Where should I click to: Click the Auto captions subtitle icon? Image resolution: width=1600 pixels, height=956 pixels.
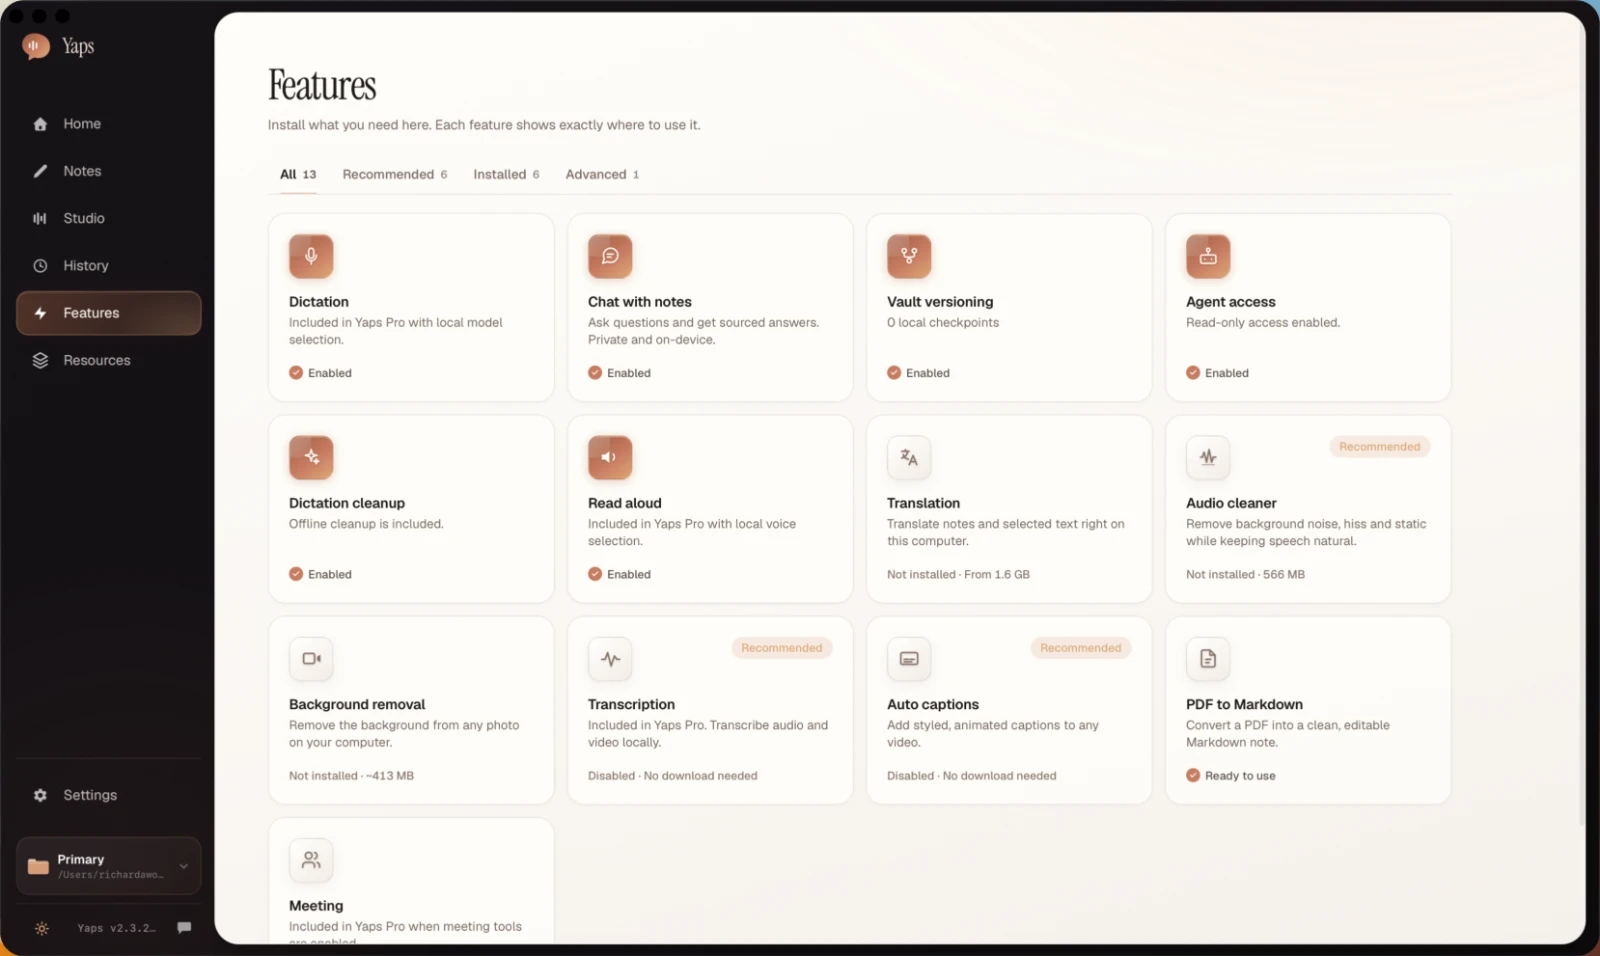pyautogui.click(x=909, y=658)
